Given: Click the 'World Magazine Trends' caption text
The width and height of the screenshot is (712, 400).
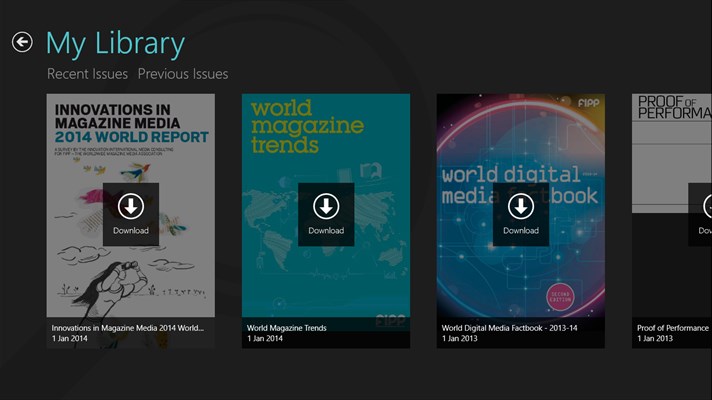Looking at the screenshot, I should coord(287,328).
